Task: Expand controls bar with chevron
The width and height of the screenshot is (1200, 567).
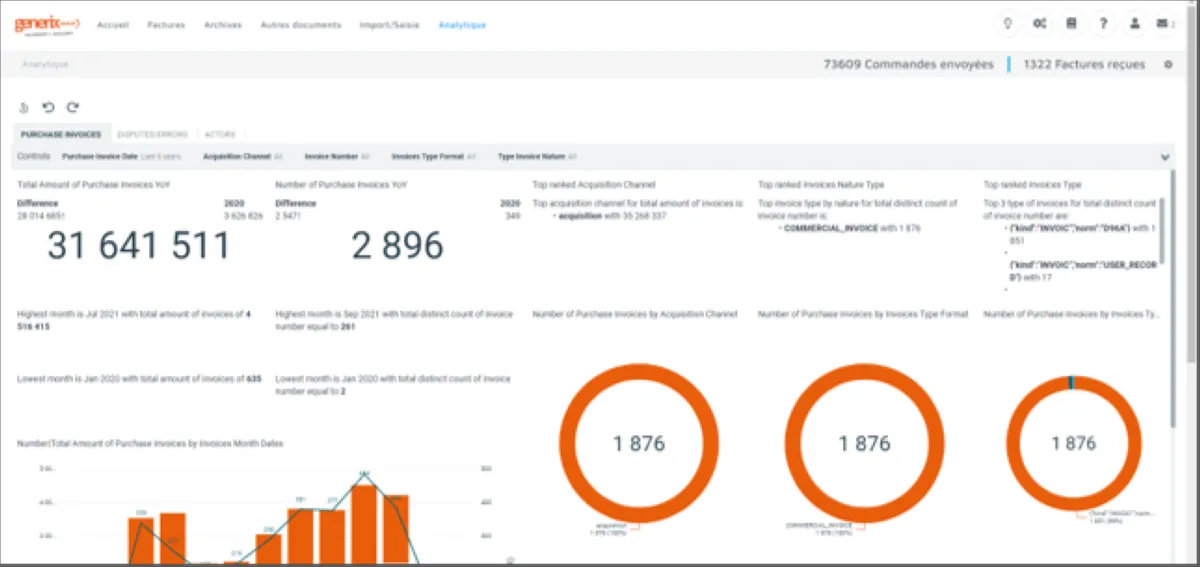Action: point(1164,157)
